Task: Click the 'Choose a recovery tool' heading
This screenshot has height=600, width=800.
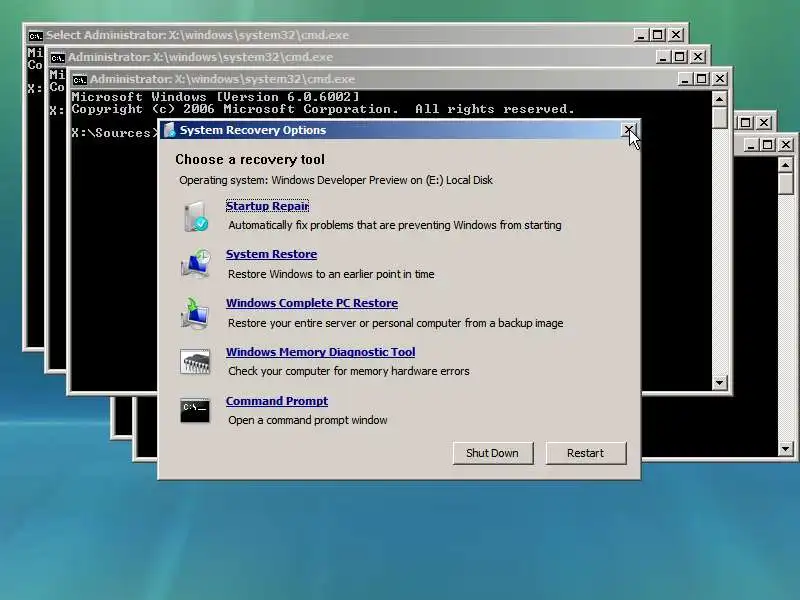Action: tap(250, 160)
